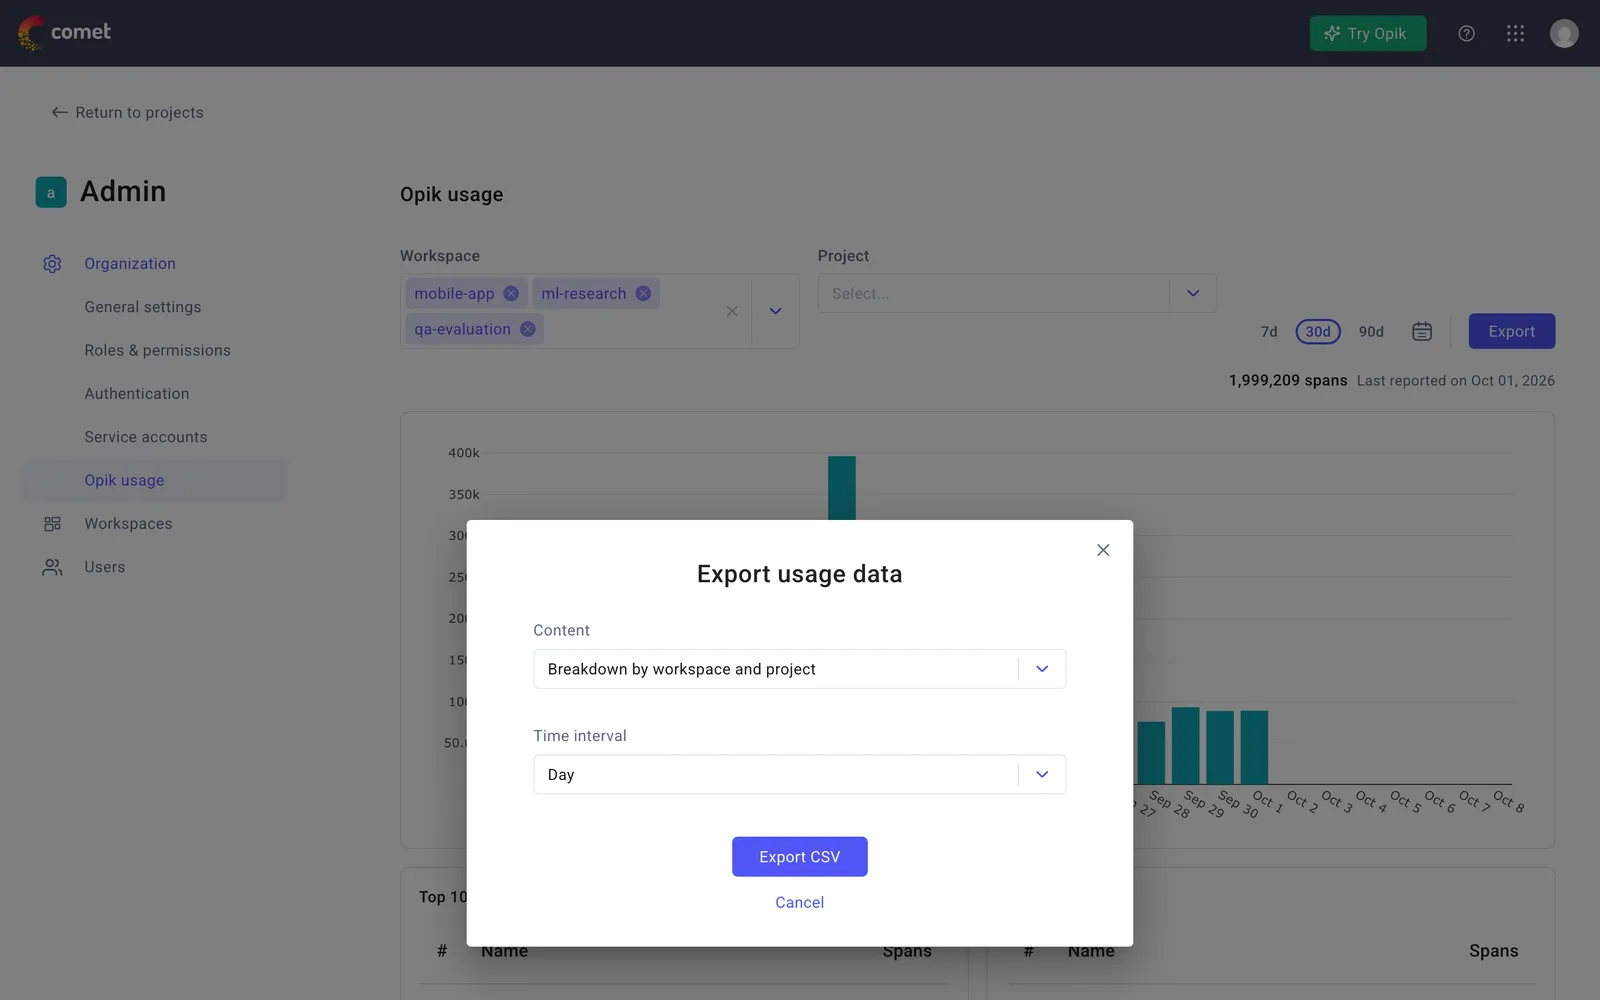Click the Workspaces grid icon
The height and width of the screenshot is (1000, 1600).
coord(52,524)
